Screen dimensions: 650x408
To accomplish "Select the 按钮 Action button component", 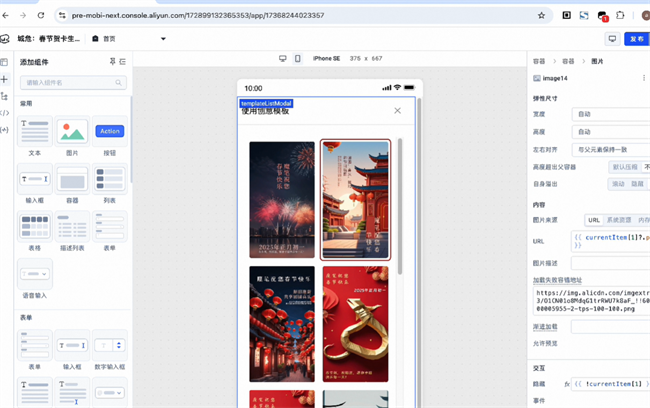I will pos(109,136).
